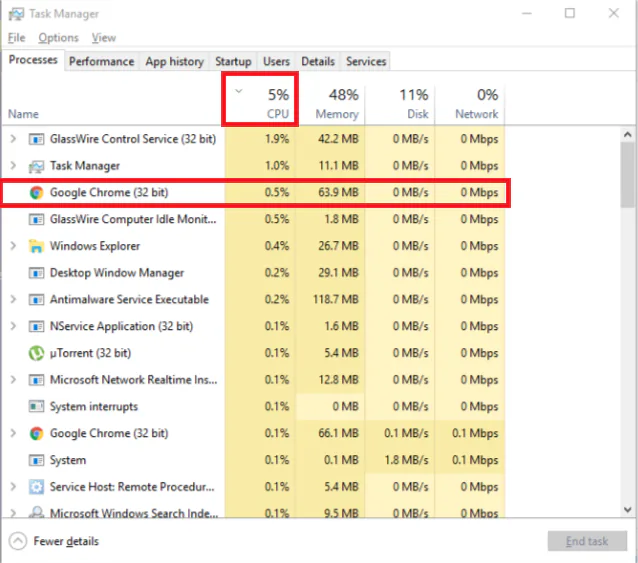Click the process list scrollbar thumb
The width and height of the screenshot is (638, 563).
click(627, 175)
